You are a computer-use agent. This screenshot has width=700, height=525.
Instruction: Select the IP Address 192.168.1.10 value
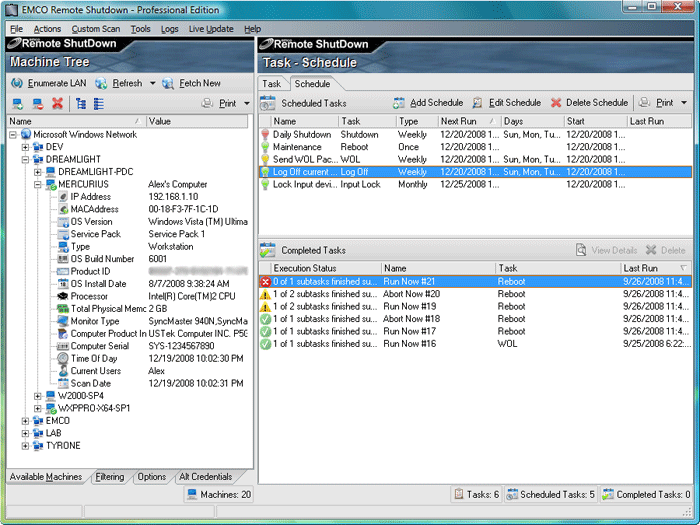[173, 197]
